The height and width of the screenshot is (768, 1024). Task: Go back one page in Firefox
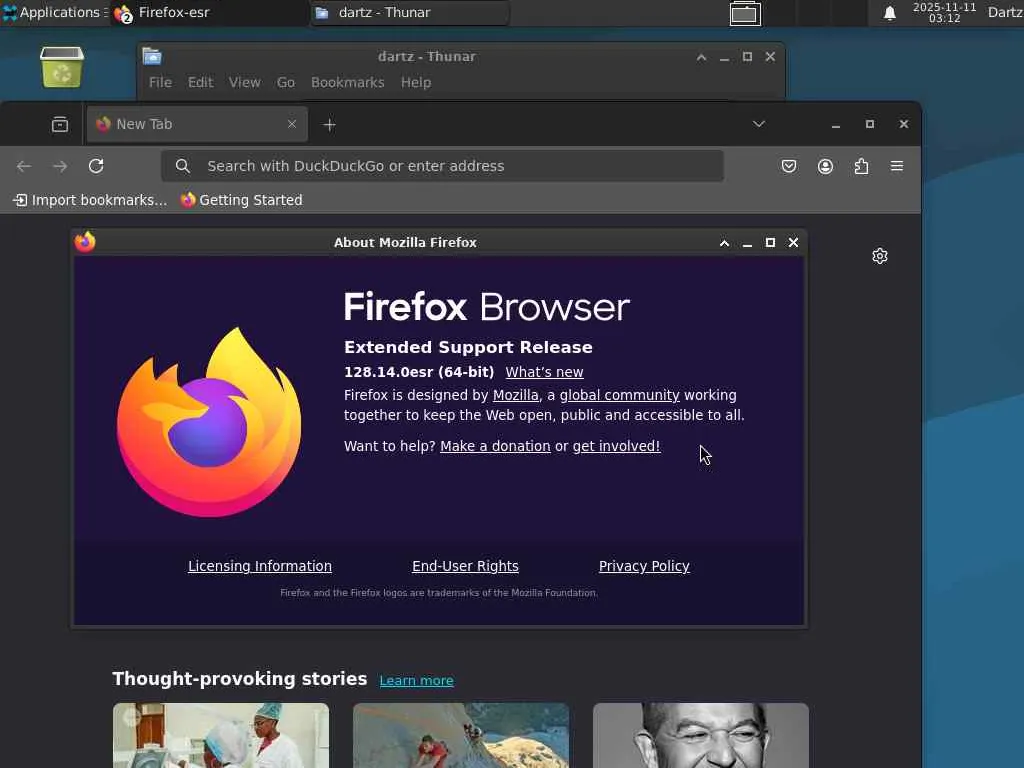pos(24,166)
